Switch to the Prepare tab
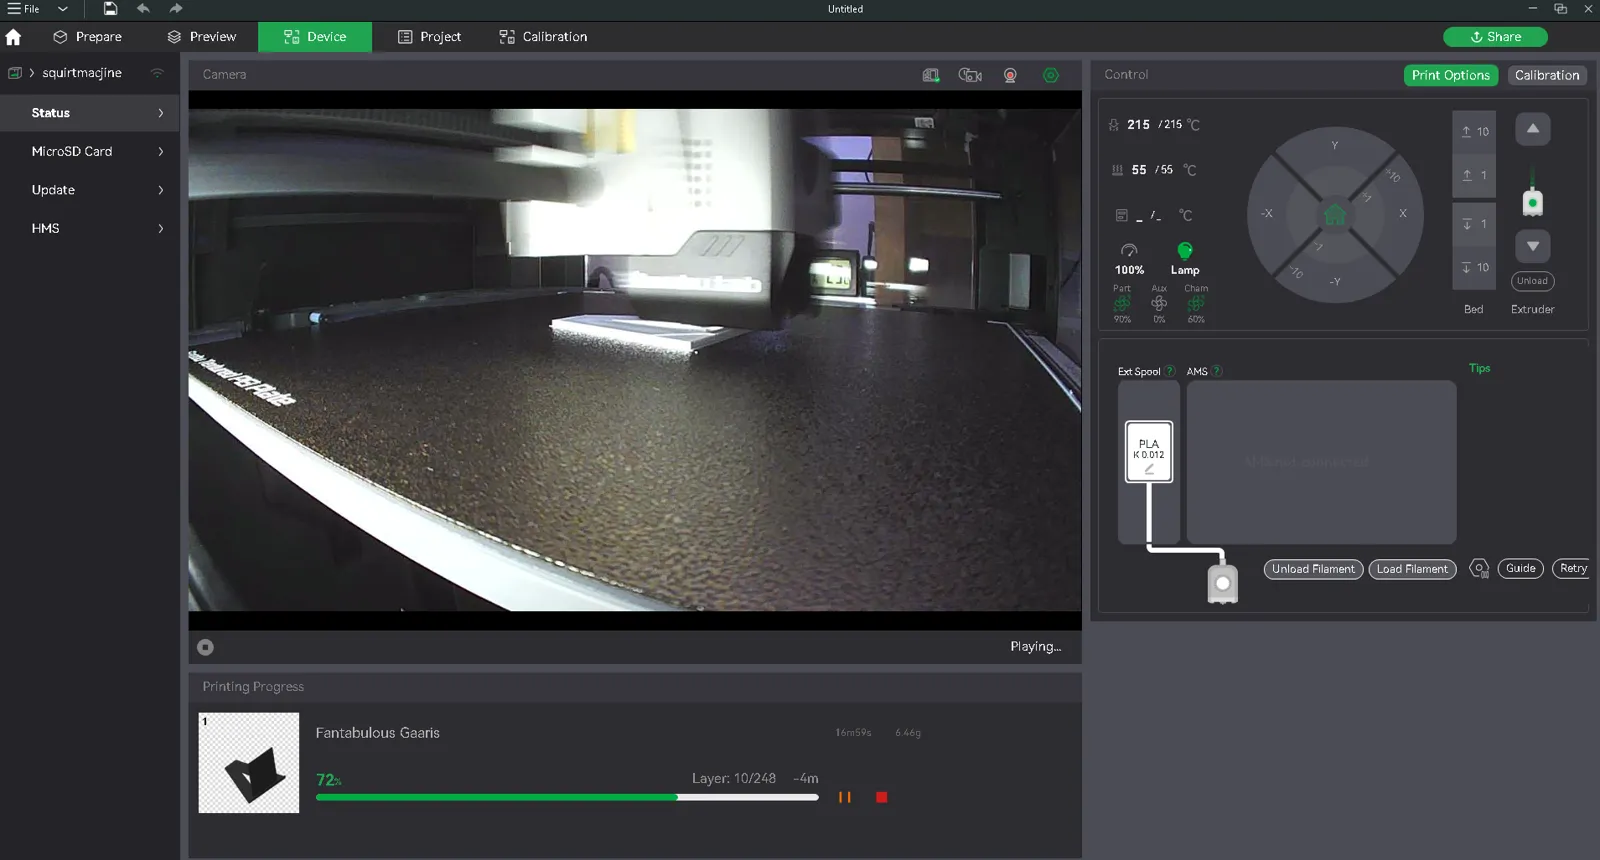Image resolution: width=1600 pixels, height=860 pixels. (x=88, y=37)
